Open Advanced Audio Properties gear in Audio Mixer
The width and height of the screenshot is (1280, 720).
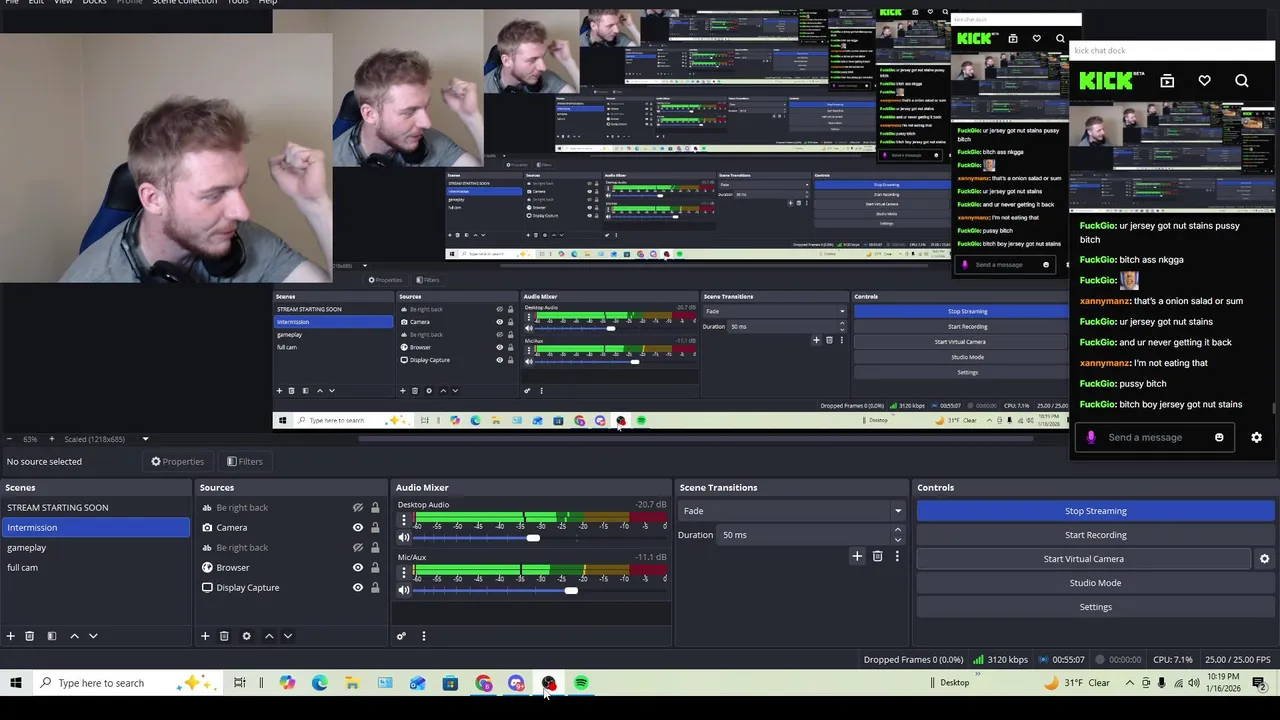(401, 636)
